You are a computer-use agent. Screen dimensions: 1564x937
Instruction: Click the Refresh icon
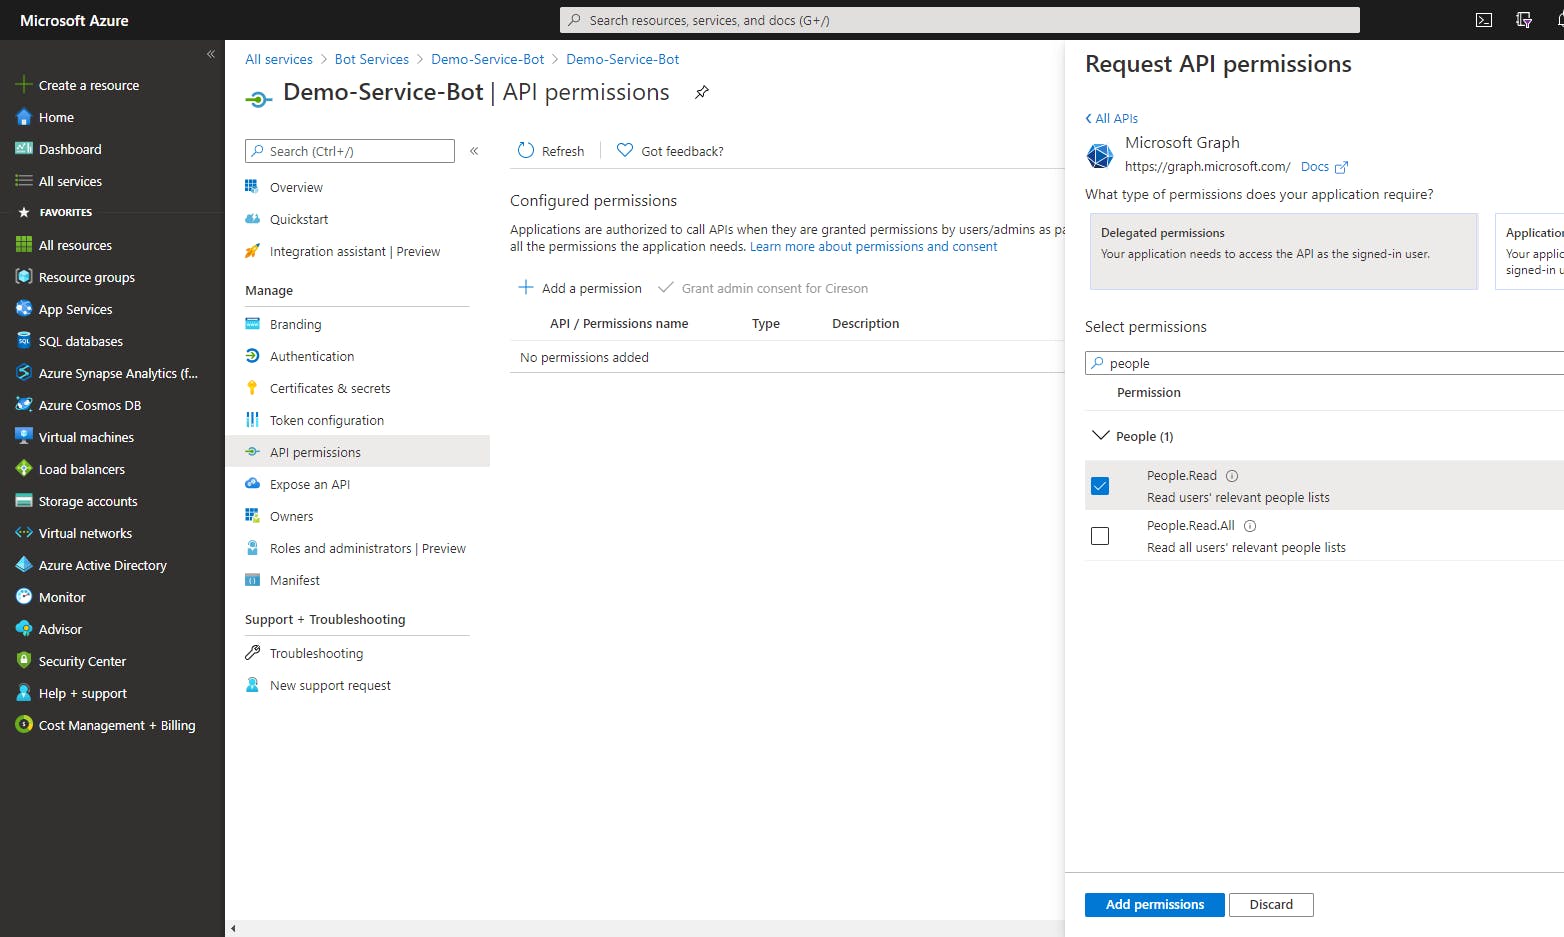coord(526,151)
